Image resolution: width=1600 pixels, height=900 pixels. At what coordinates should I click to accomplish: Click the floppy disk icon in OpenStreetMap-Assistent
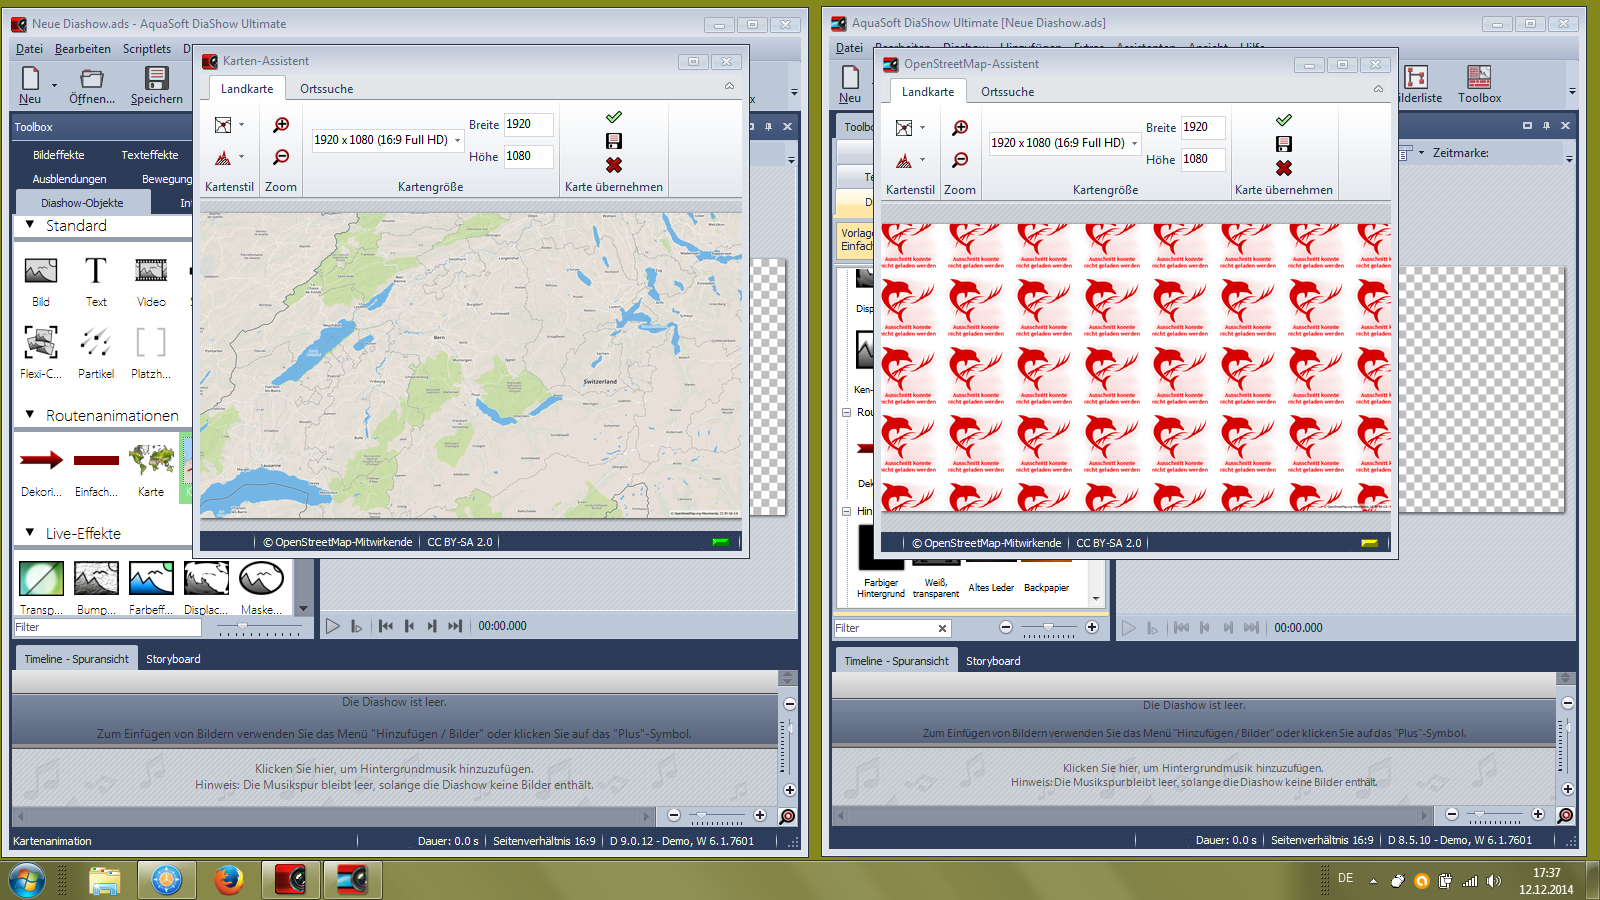tap(1284, 144)
